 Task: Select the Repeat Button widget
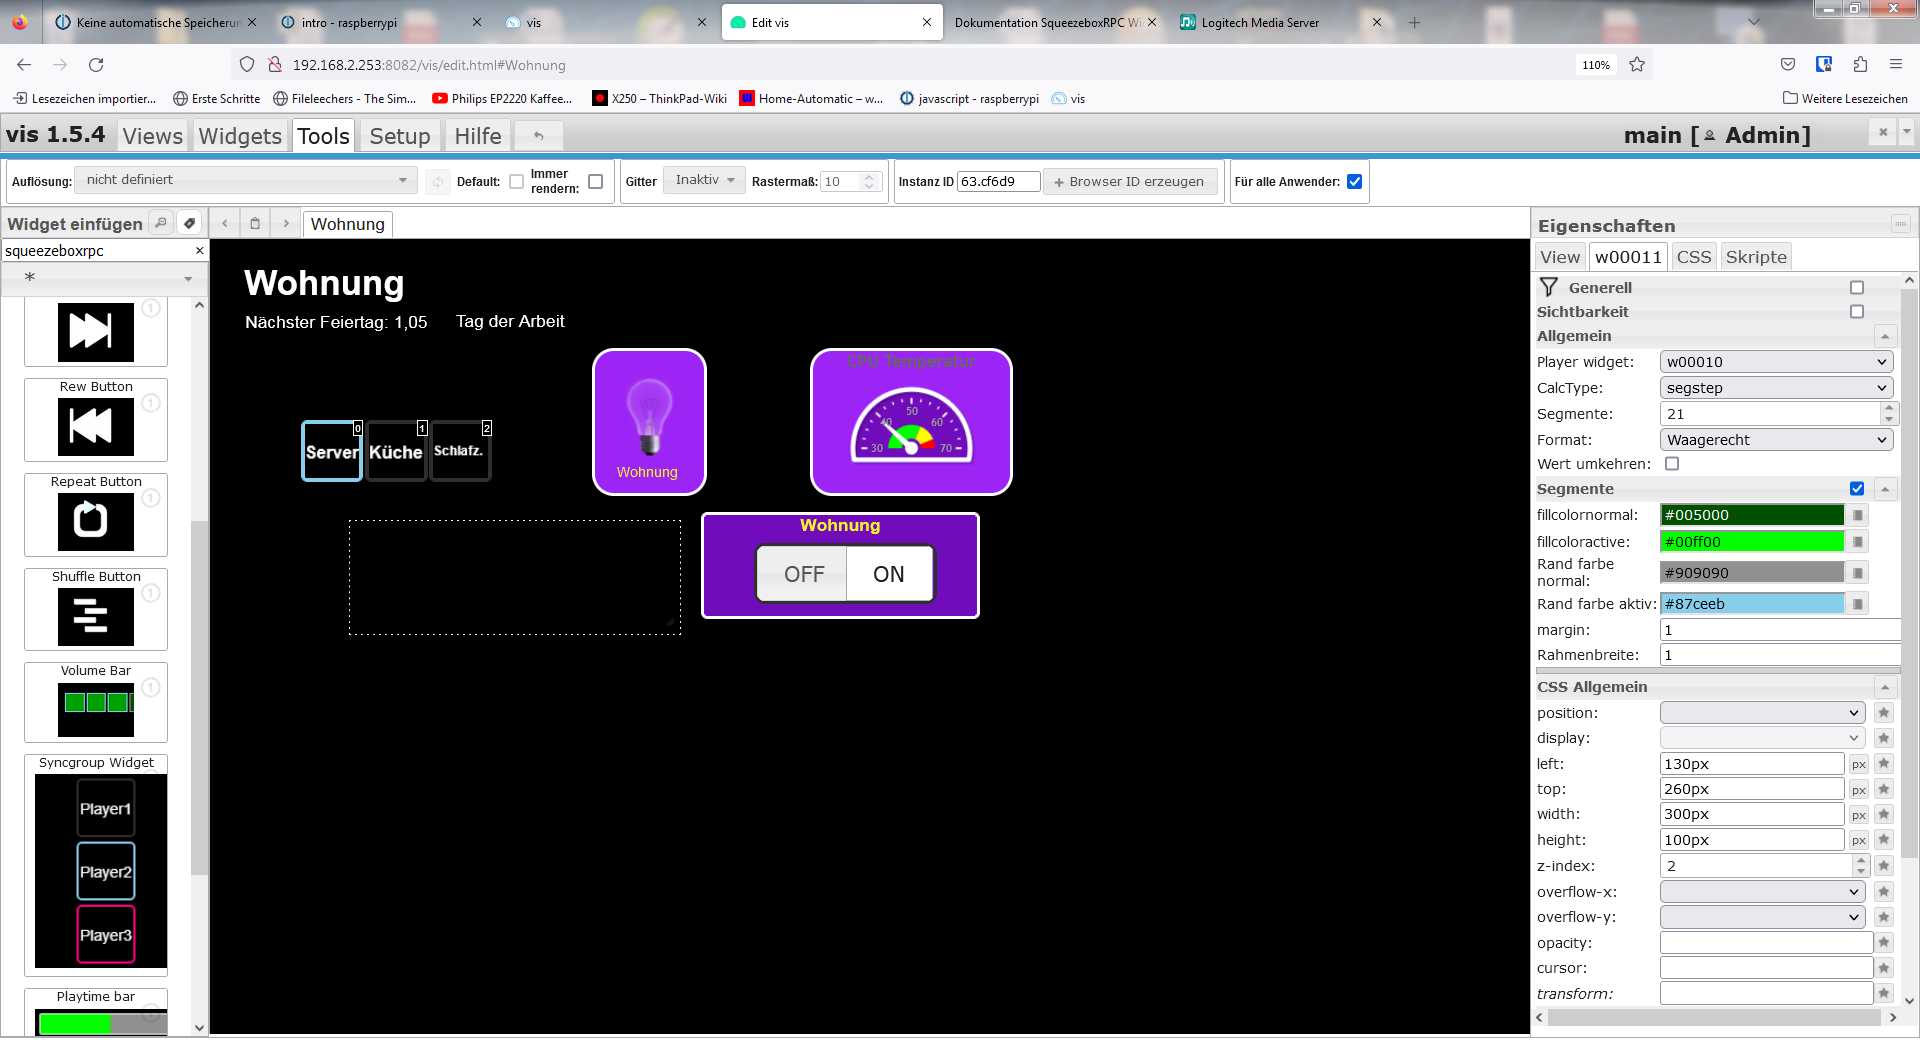coord(96,514)
